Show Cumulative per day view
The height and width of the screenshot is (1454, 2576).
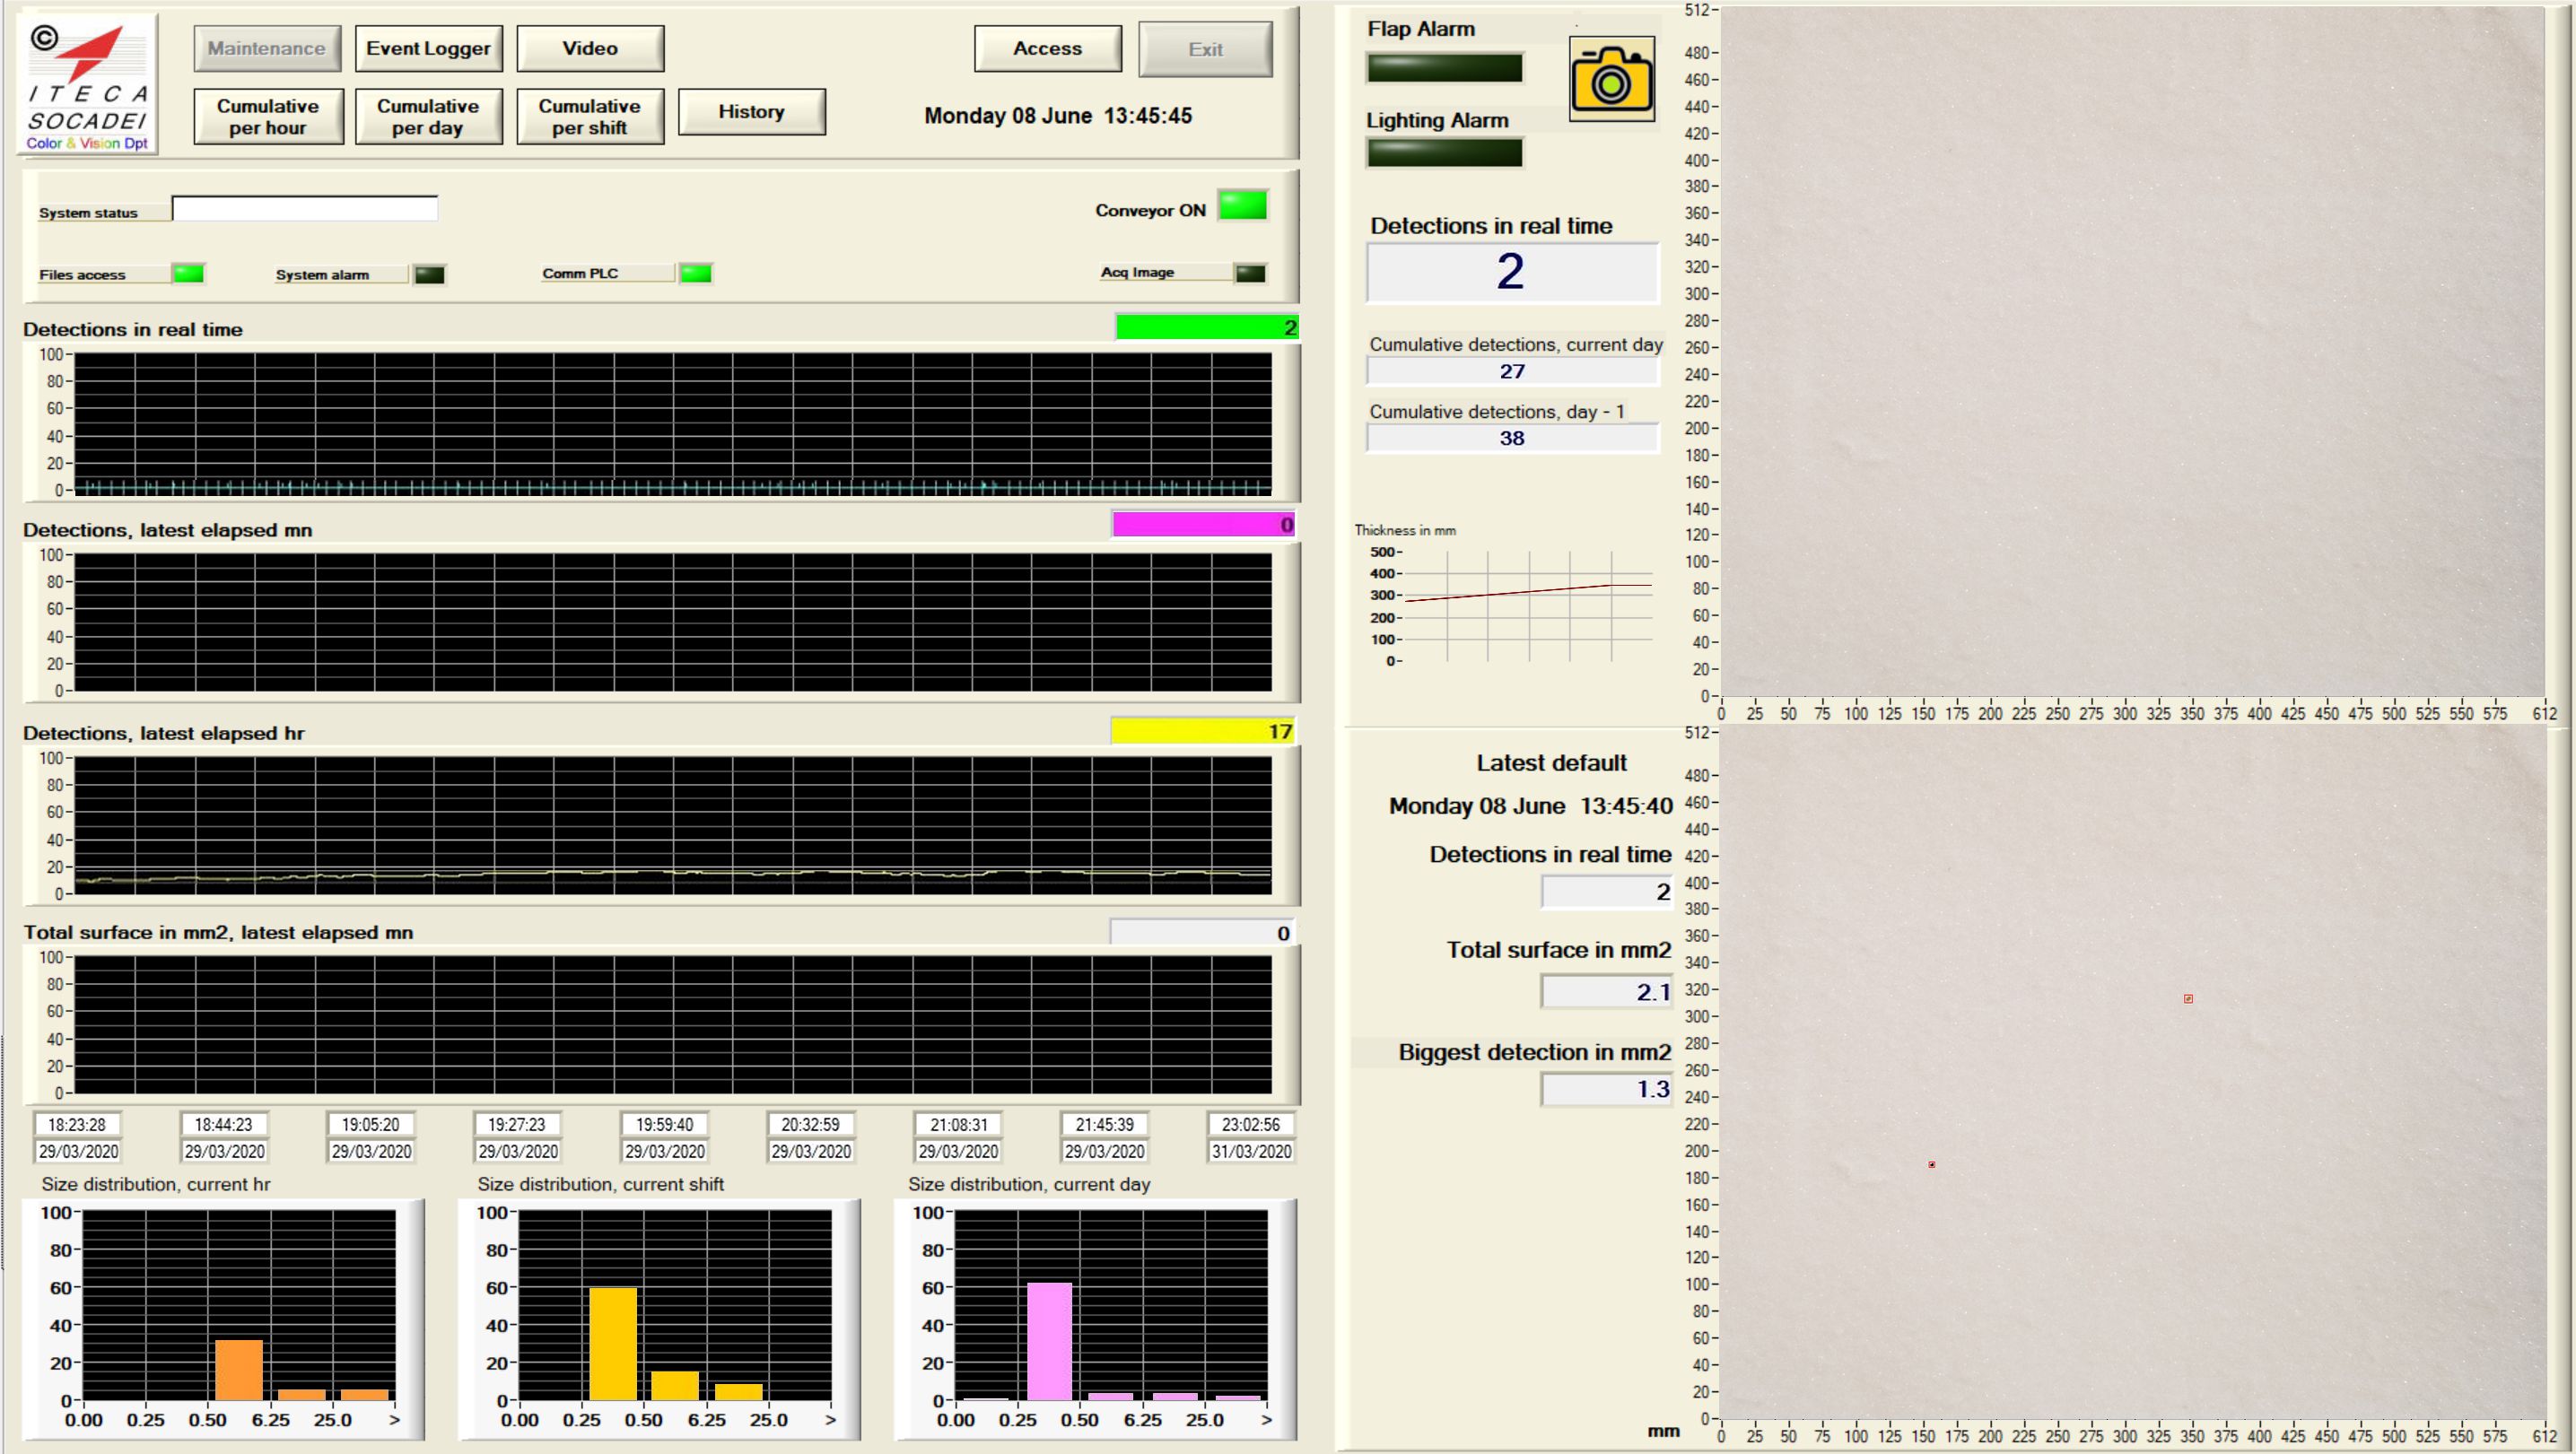(x=428, y=117)
